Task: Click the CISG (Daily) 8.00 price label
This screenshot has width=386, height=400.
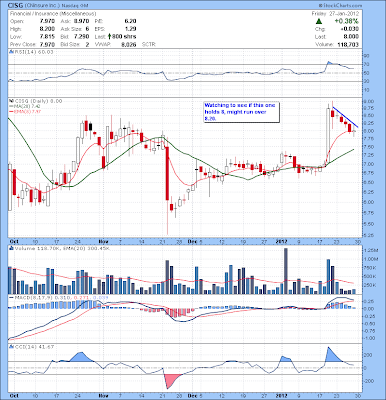Action: [x=37, y=101]
